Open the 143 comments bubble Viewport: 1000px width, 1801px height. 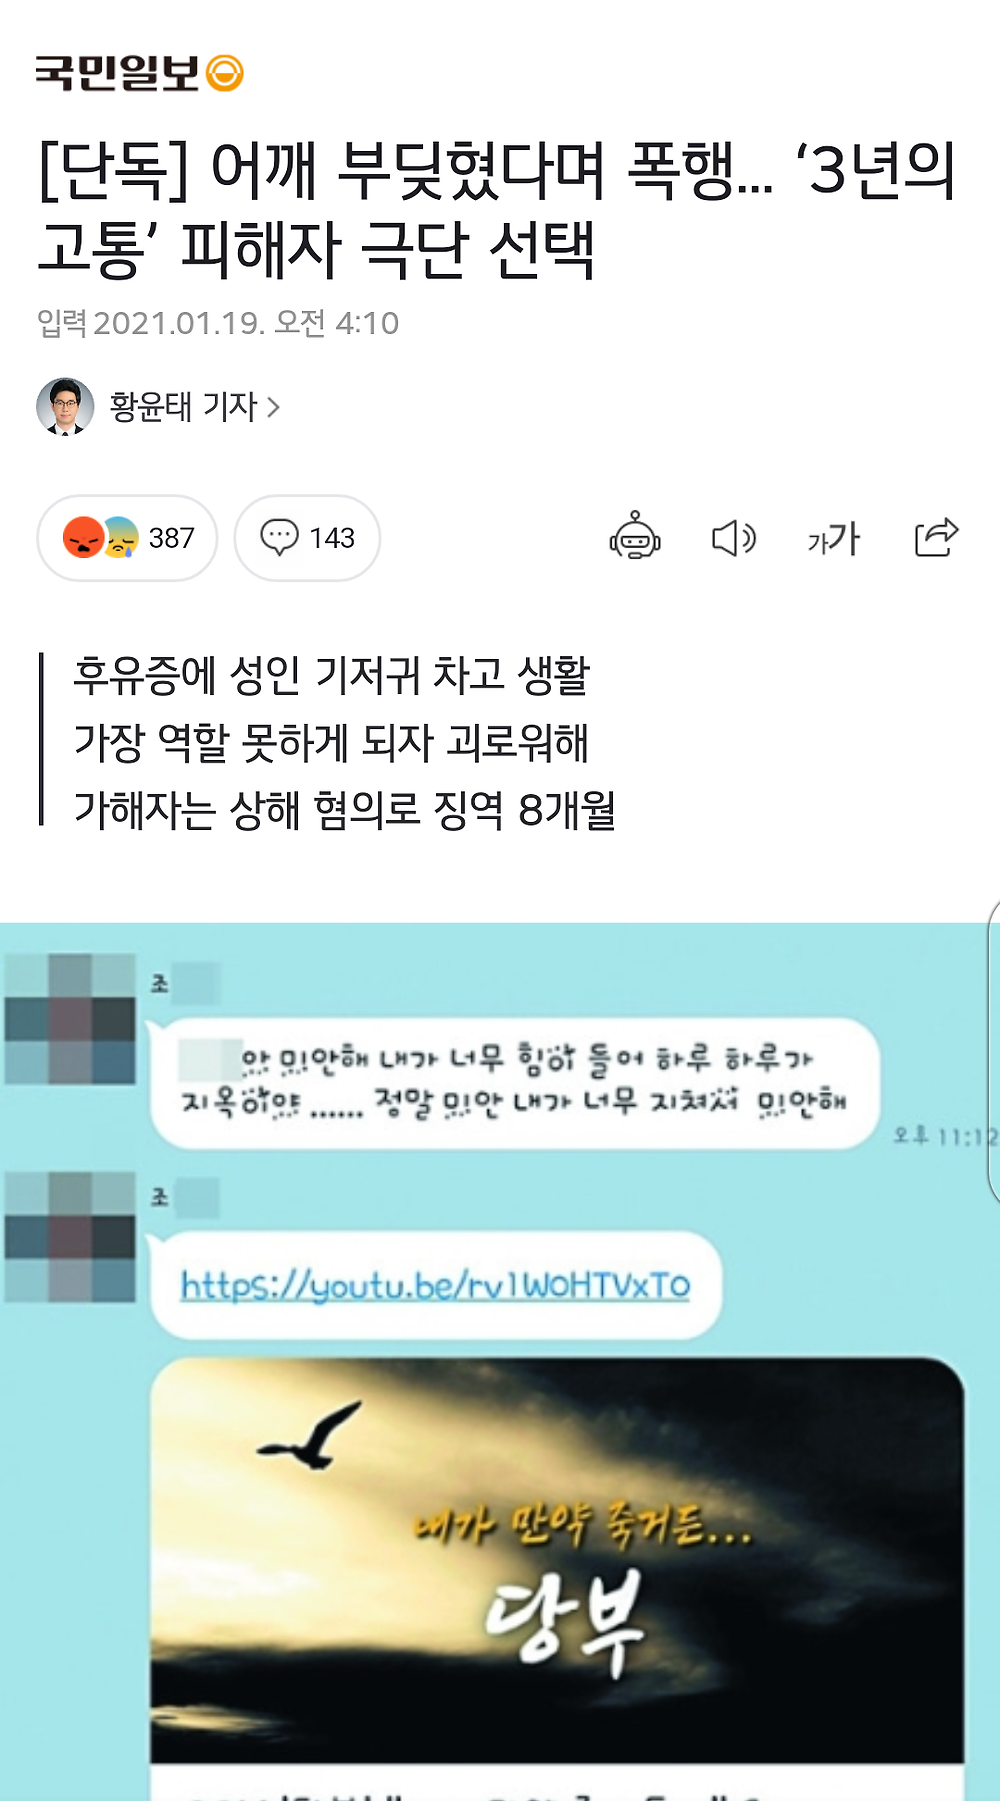tap(307, 537)
